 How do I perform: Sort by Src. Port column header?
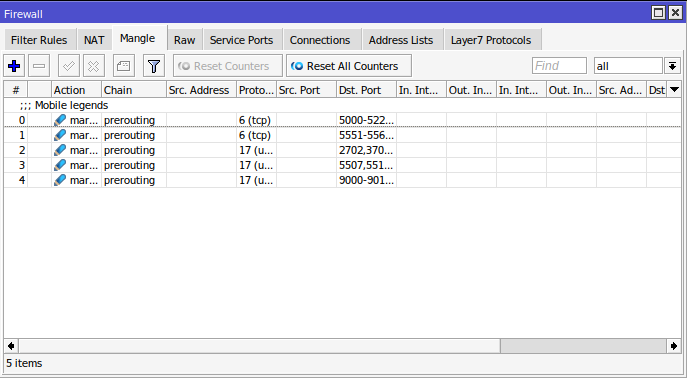point(306,90)
